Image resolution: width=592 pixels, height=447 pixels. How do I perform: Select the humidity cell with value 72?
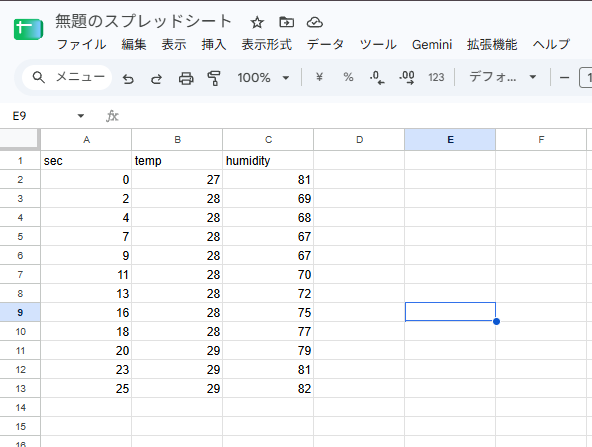click(x=268, y=293)
